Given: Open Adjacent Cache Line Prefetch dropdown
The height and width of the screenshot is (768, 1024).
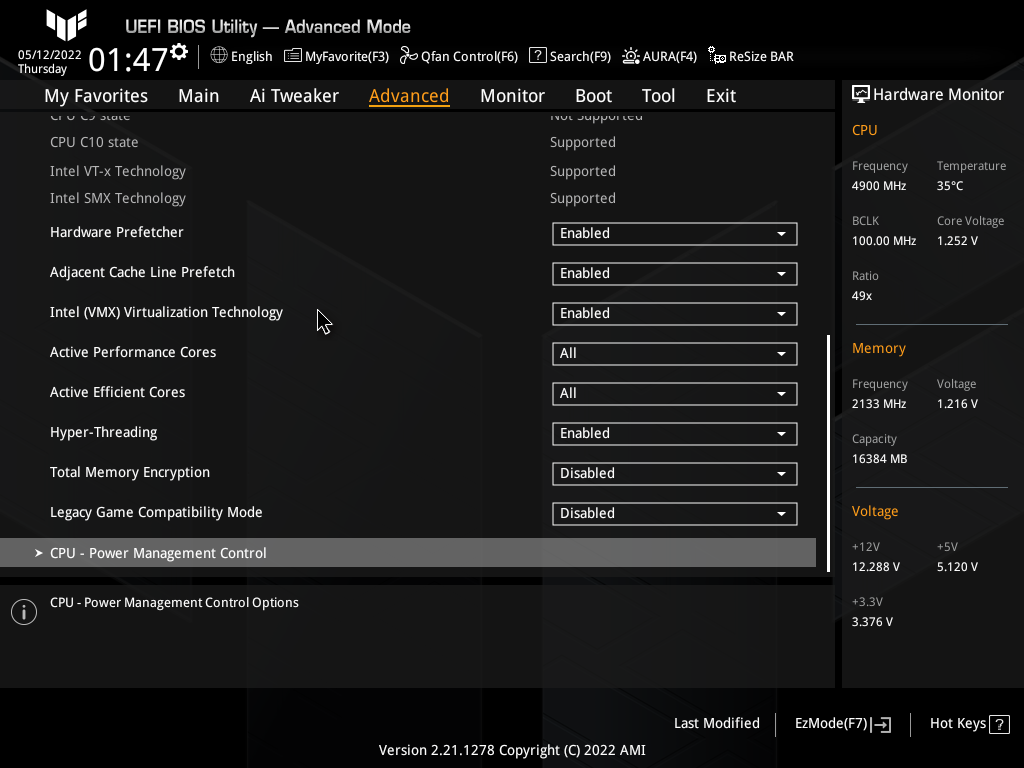Looking at the screenshot, I should [675, 274].
